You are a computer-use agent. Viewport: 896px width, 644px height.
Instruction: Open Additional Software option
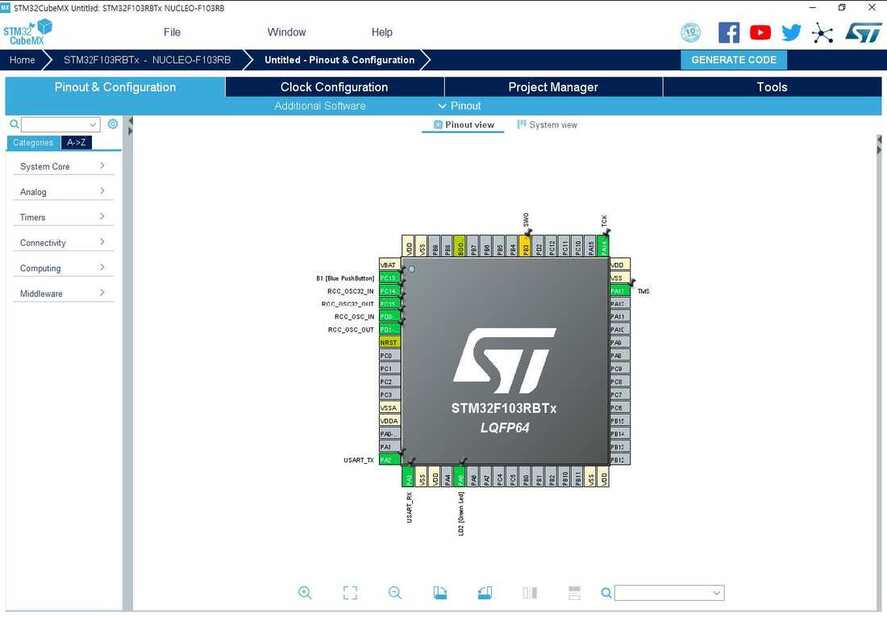tap(319, 106)
